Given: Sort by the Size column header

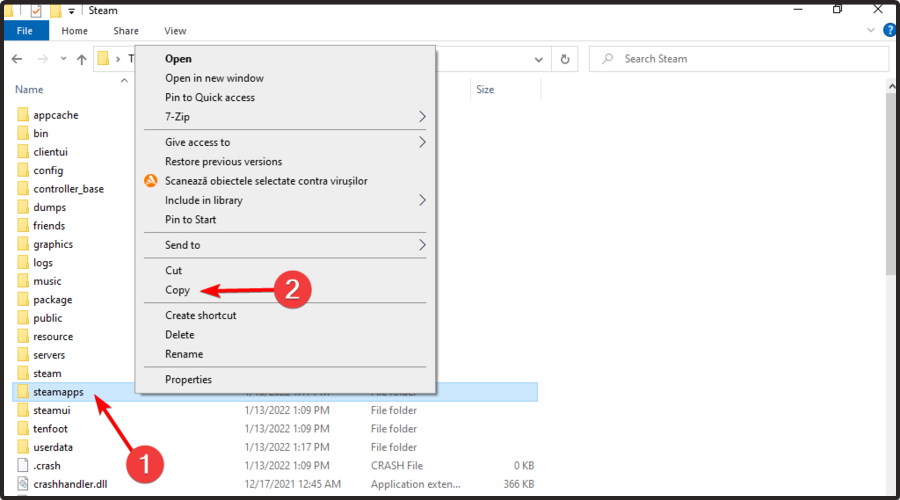Looking at the screenshot, I should click(485, 90).
